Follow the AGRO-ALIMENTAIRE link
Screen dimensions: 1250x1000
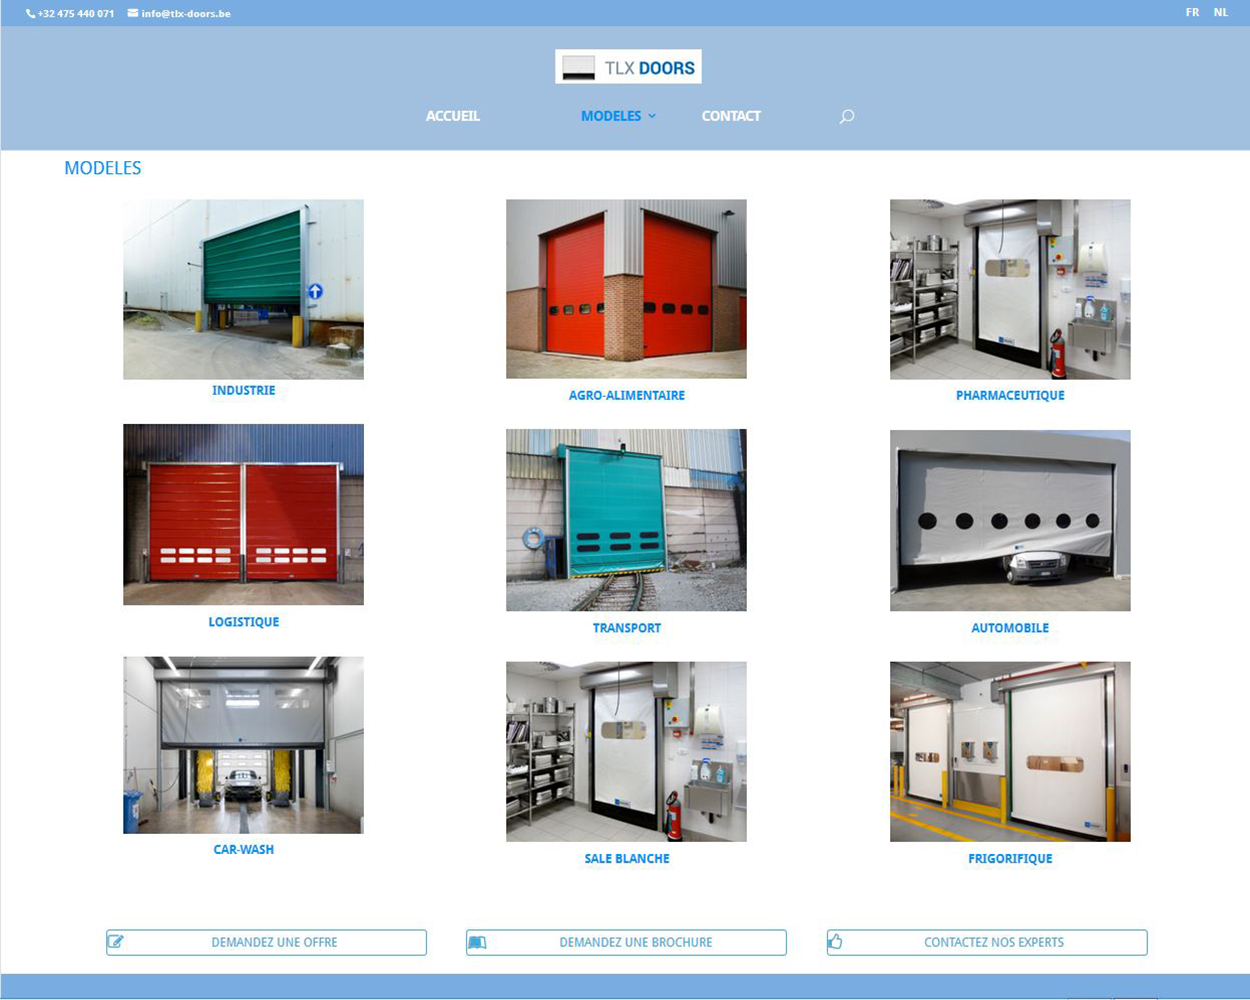point(626,396)
